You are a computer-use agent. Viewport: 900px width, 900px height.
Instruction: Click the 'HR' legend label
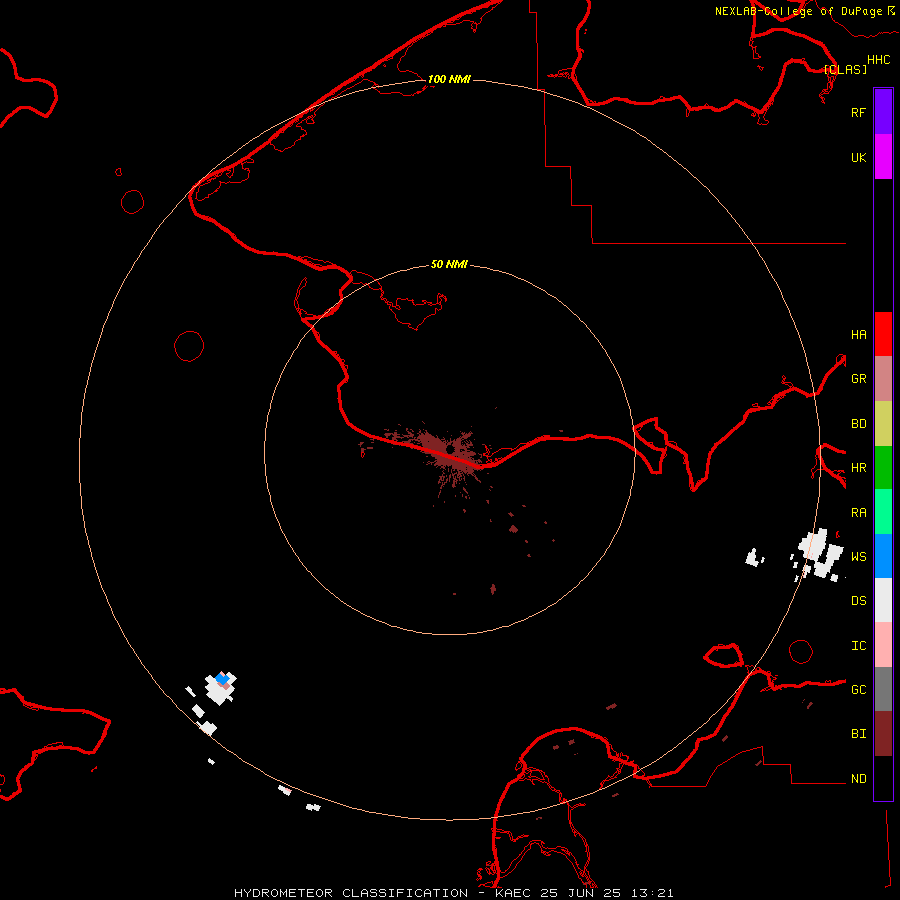pyautogui.click(x=858, y=468)
